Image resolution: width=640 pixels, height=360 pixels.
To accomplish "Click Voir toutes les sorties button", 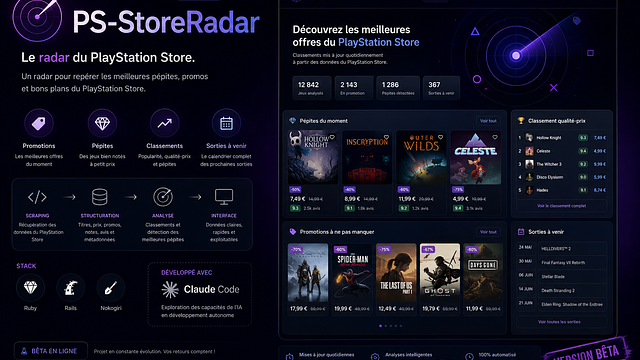I will coord(559,322).
